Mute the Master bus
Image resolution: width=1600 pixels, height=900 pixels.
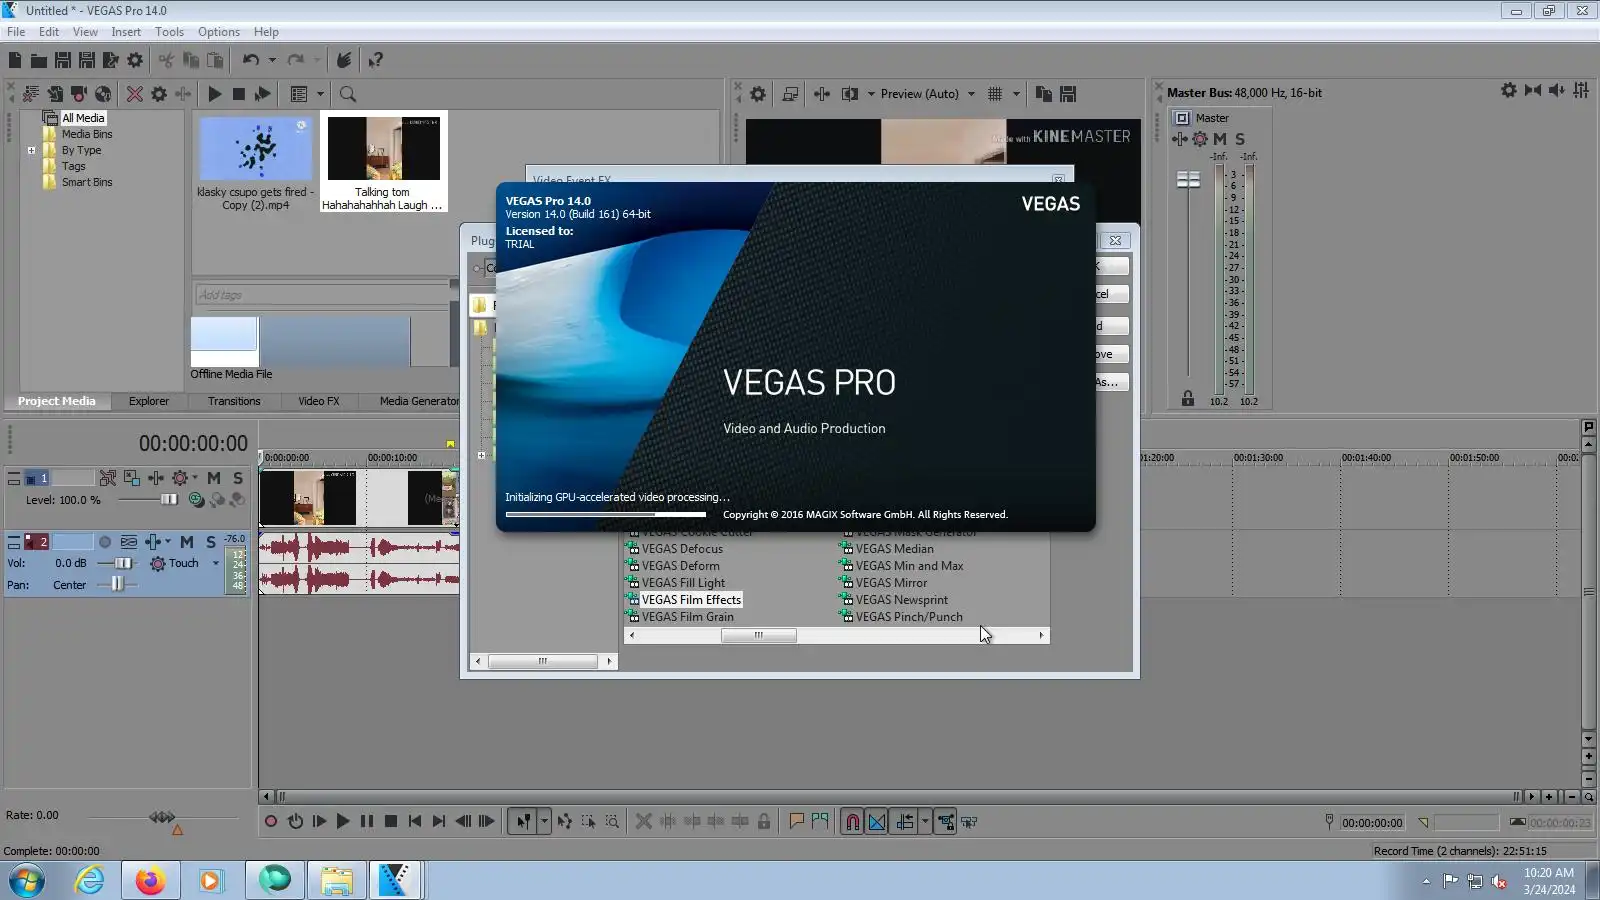(x=1220, y=139)
